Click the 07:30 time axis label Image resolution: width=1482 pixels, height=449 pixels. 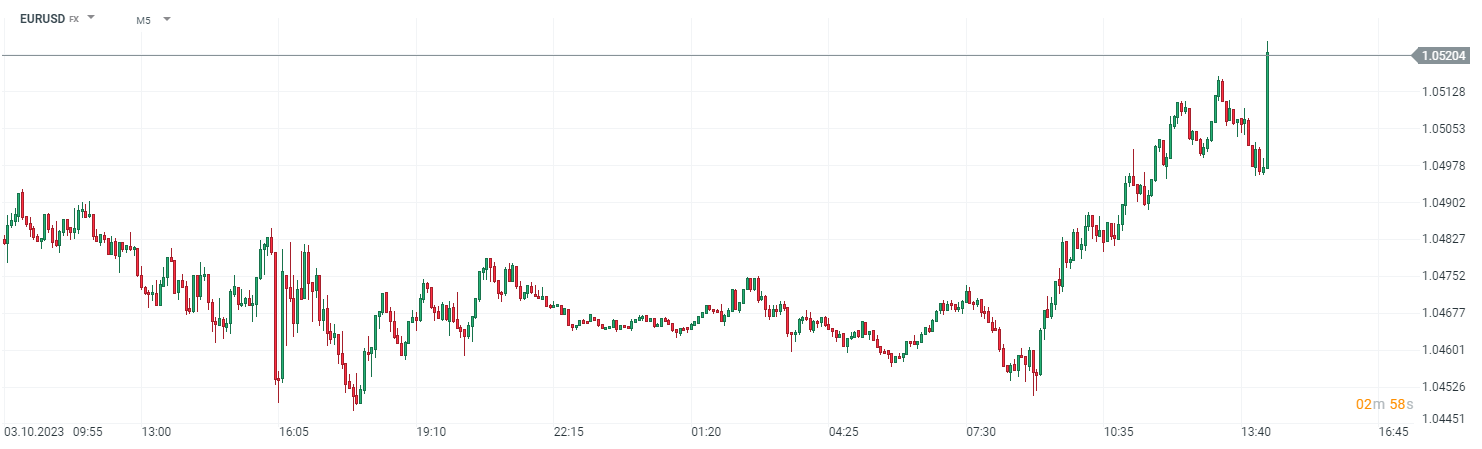(x=981, y=432)
